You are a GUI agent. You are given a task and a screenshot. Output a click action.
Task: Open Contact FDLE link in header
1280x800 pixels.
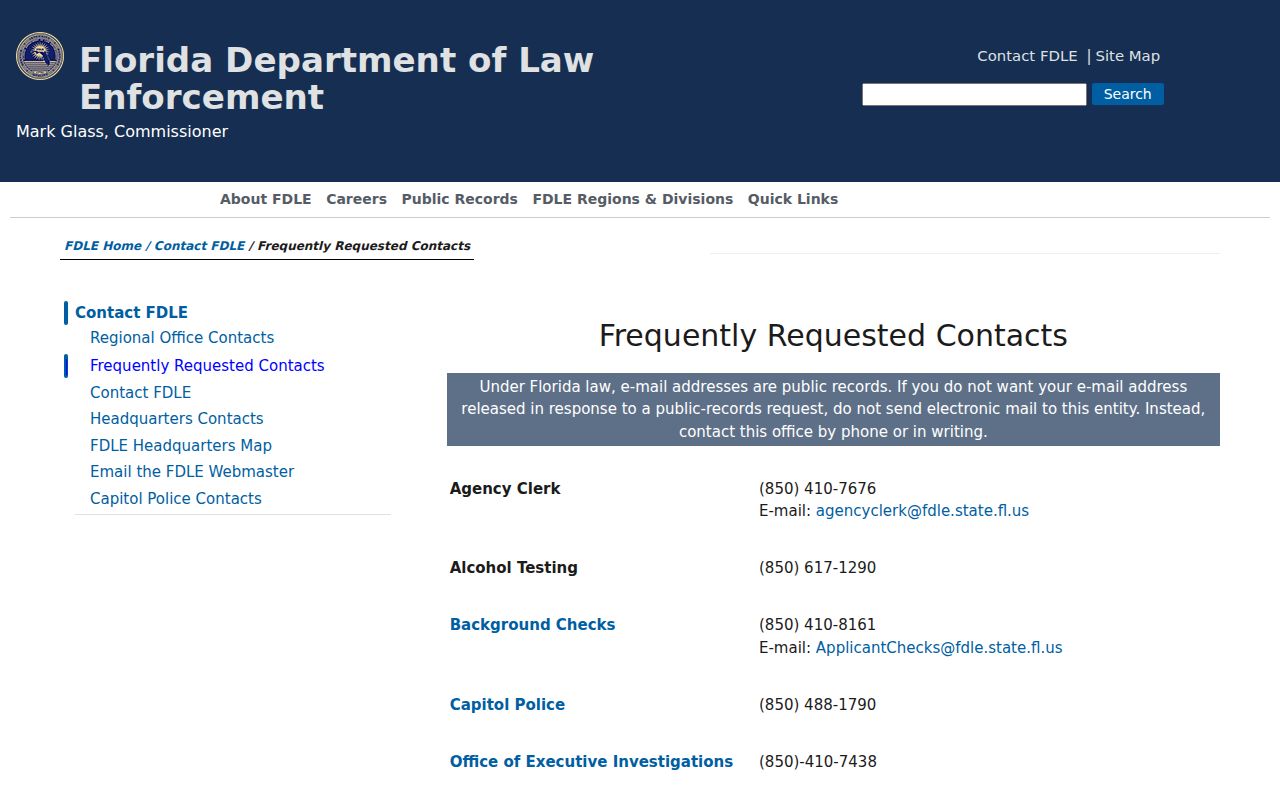(1027, 56)
